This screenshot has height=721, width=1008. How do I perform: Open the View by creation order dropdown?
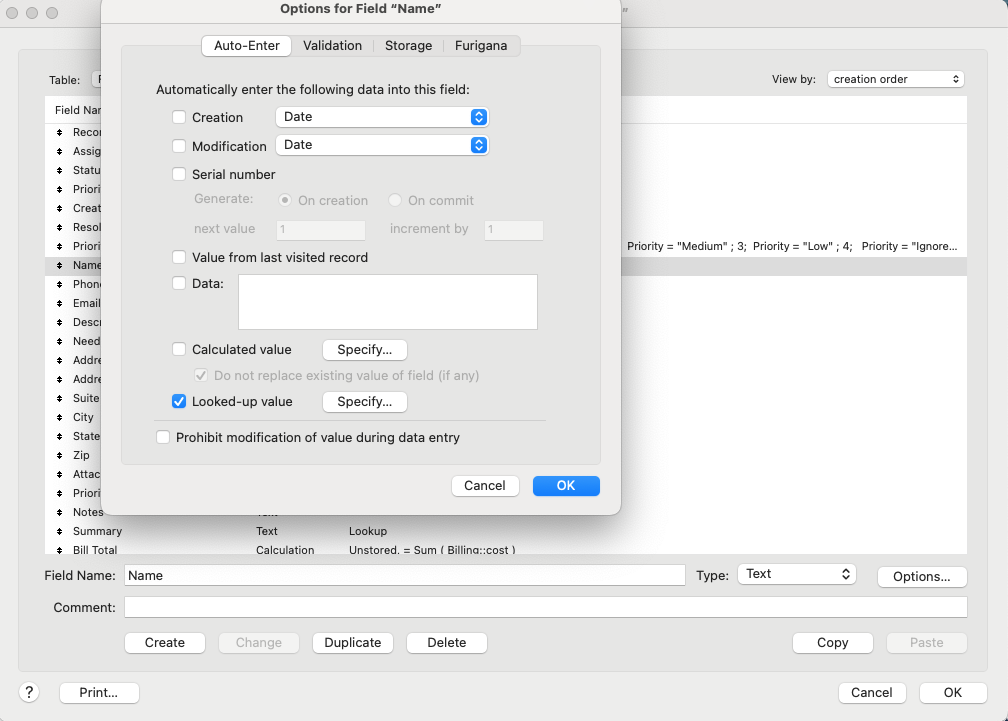coord(895,79)
